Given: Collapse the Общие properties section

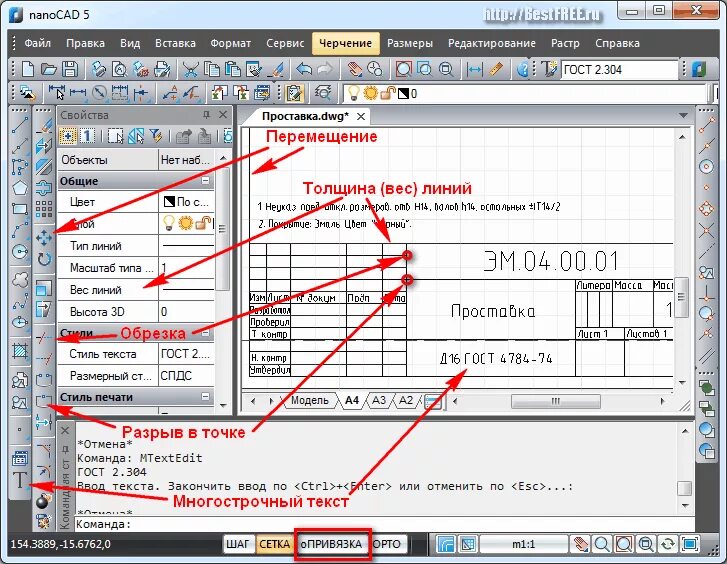Looking at the screenshot, I should point(205,180).
